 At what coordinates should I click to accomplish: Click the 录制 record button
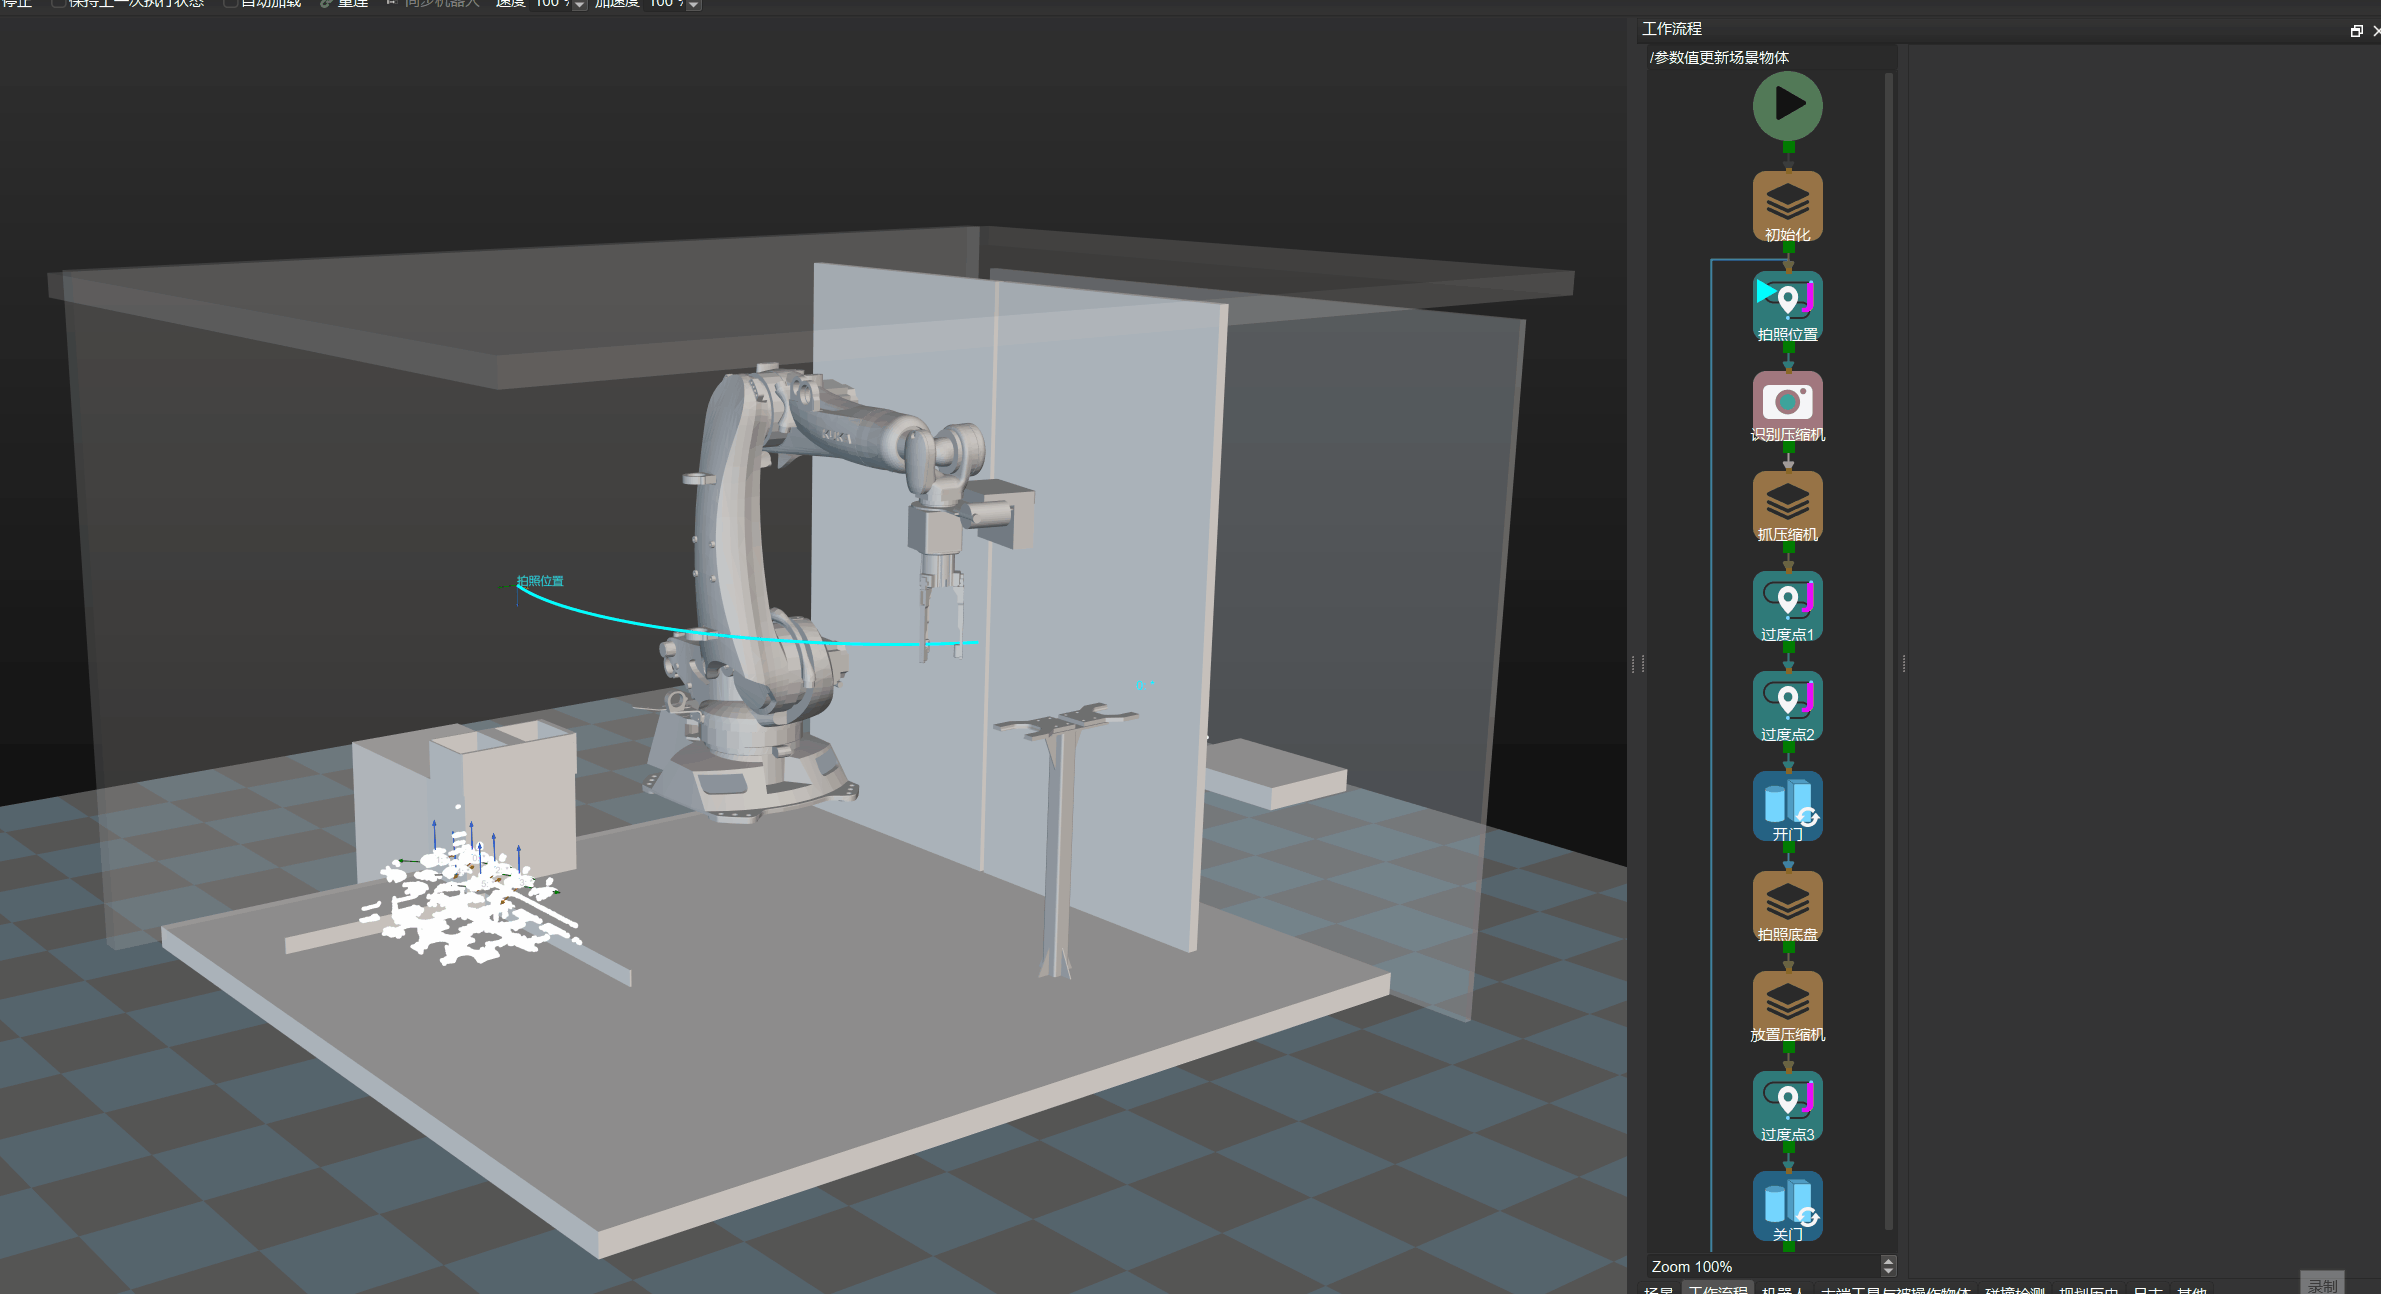(2322, 1283)
